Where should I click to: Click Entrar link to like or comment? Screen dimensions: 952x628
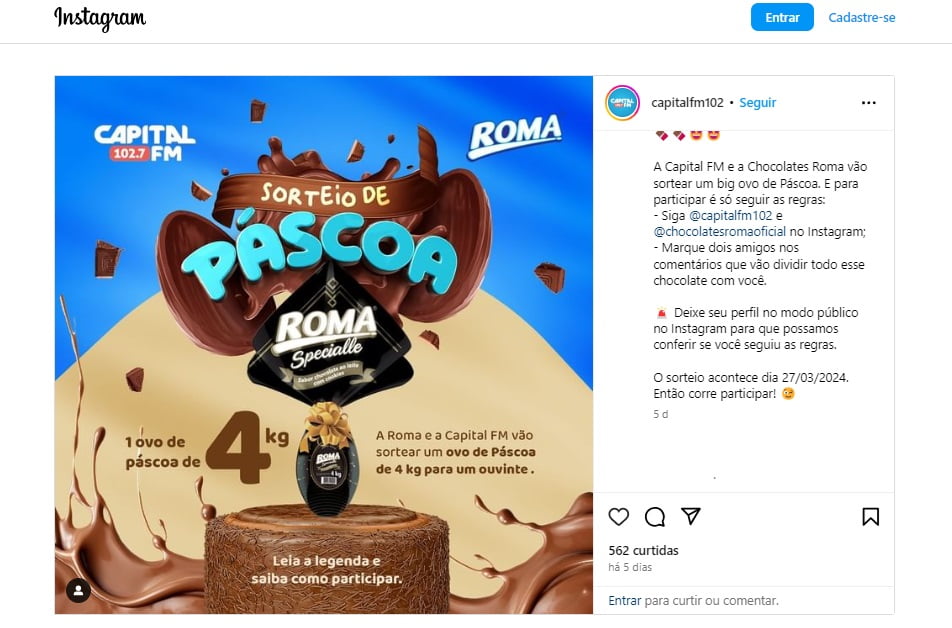[625, 600]
